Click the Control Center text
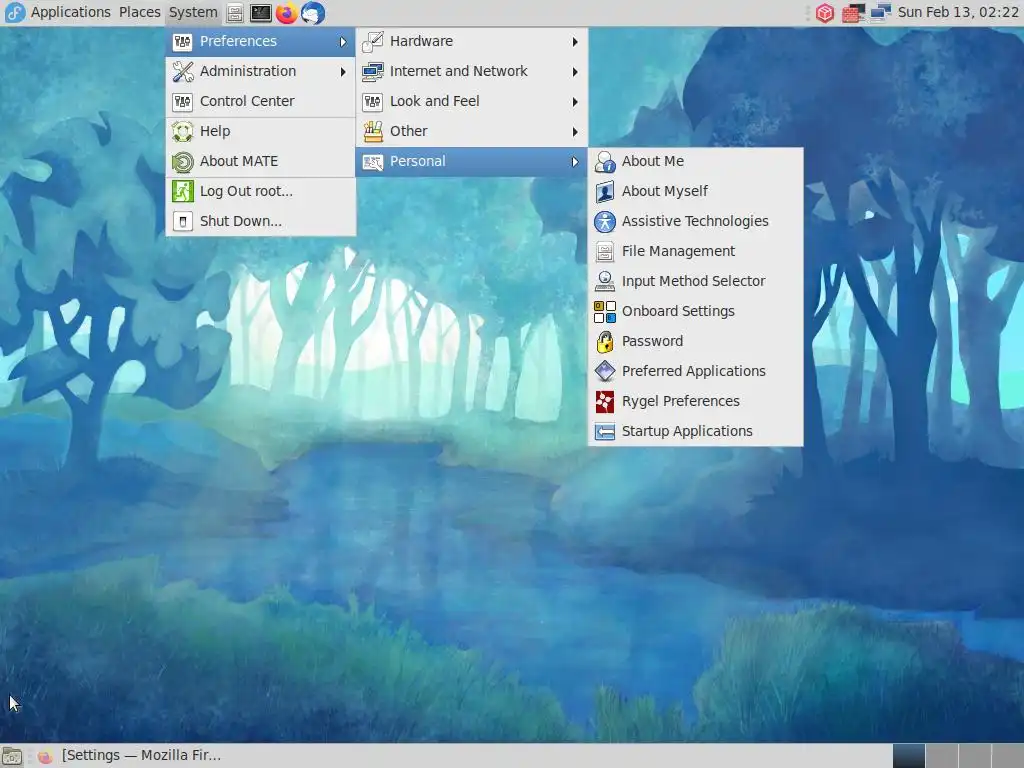This screenshot has height=768, width=1024. coord(247,101)
